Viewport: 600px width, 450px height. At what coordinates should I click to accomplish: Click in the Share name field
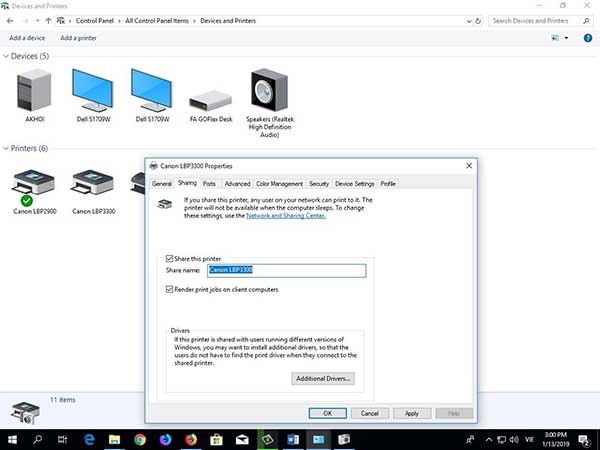pos(287,271)
